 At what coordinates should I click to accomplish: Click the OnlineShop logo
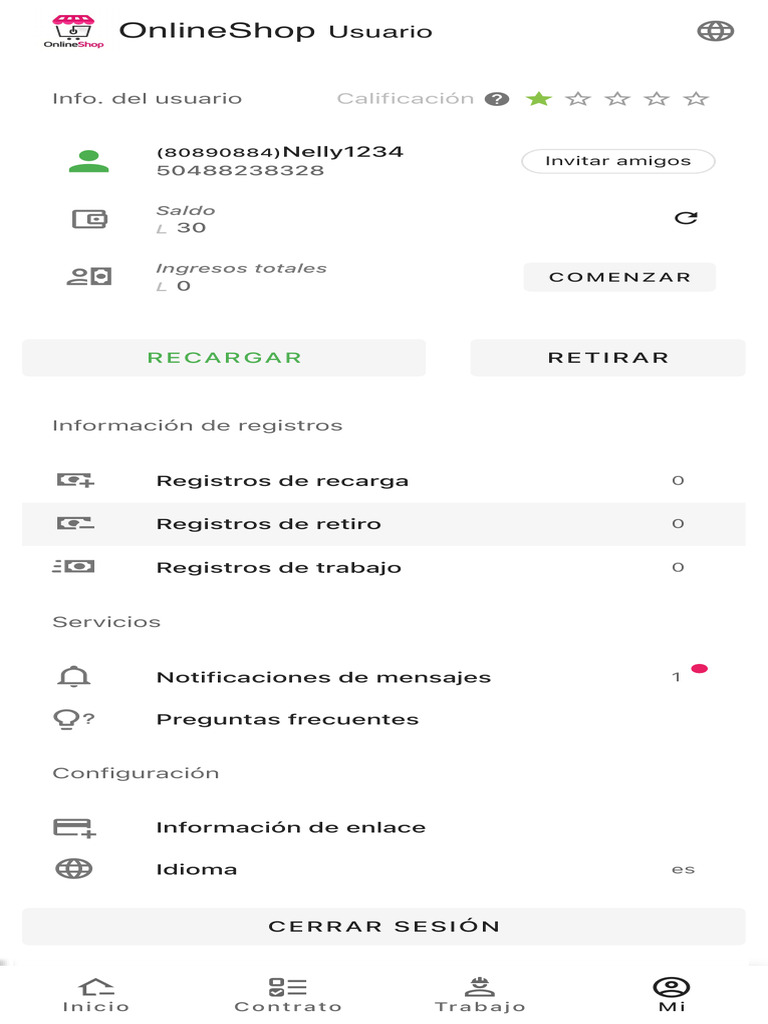pyautogui.click(x=73, y=31)
